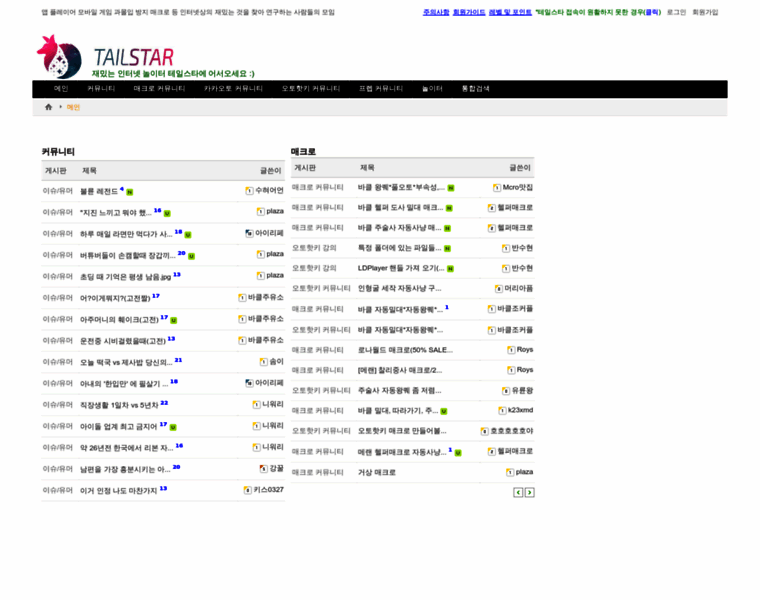The image size is (760, 600).
Task: Open the 놀이터 navigation menu item
Action: click(x=432, y=89)
